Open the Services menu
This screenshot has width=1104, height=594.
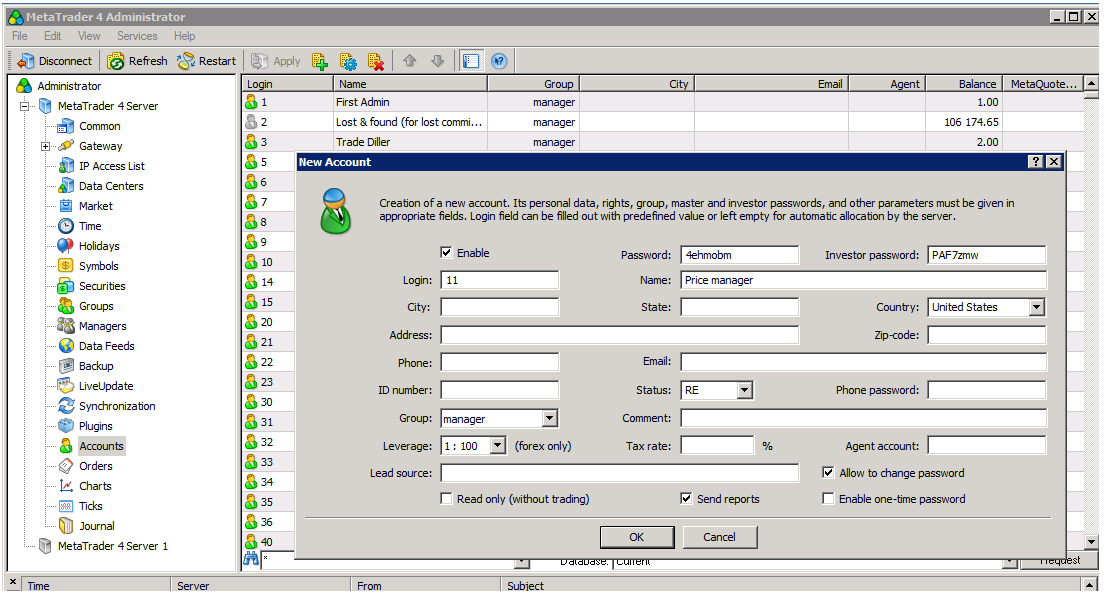point(137,36)
